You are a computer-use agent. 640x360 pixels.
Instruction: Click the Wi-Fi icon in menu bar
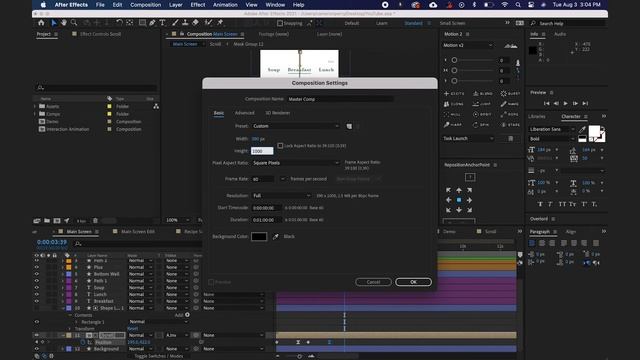(x=505, y=5)
